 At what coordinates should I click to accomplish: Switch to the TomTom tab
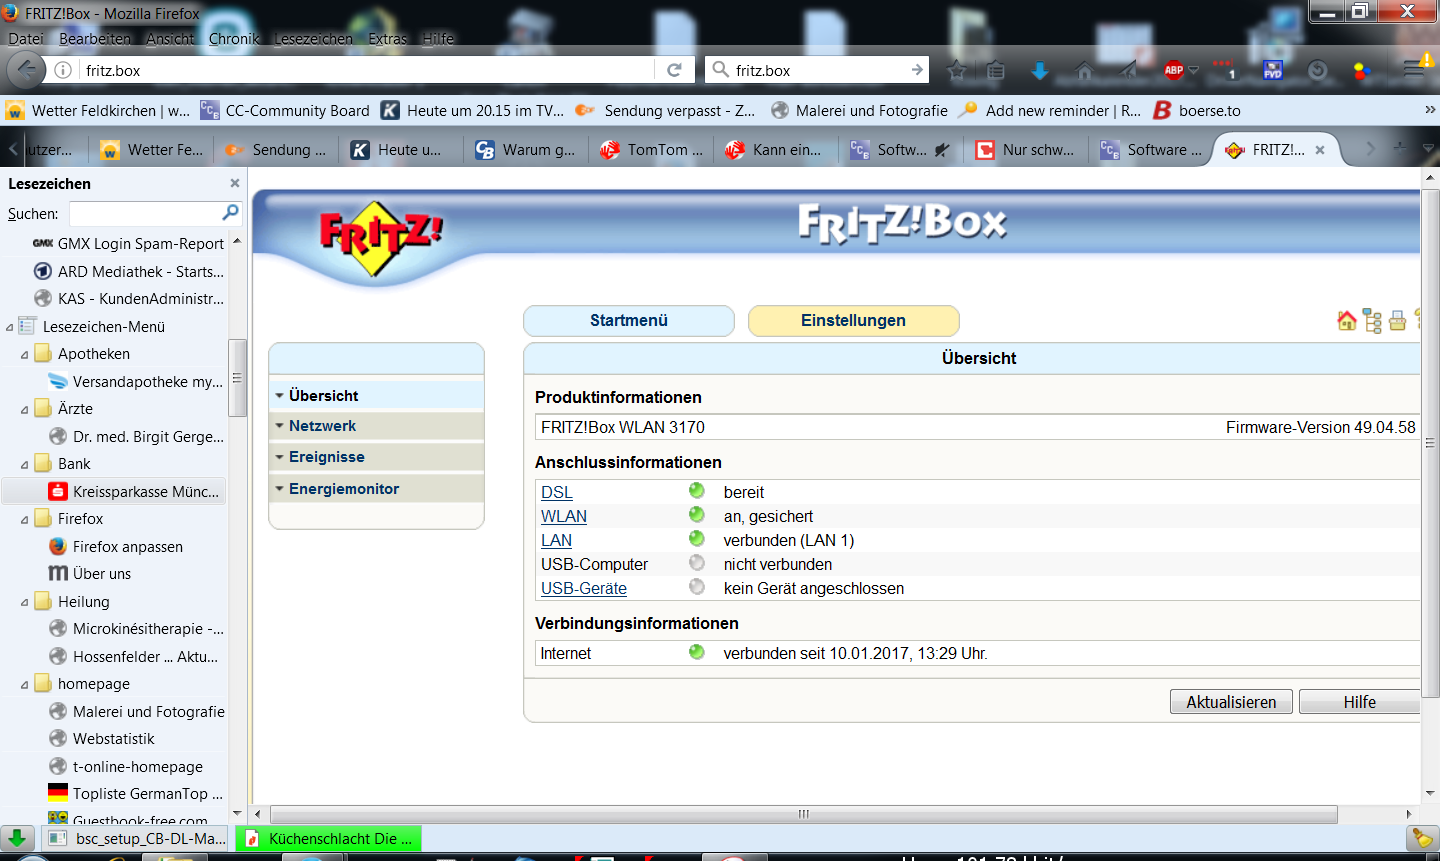652,150
